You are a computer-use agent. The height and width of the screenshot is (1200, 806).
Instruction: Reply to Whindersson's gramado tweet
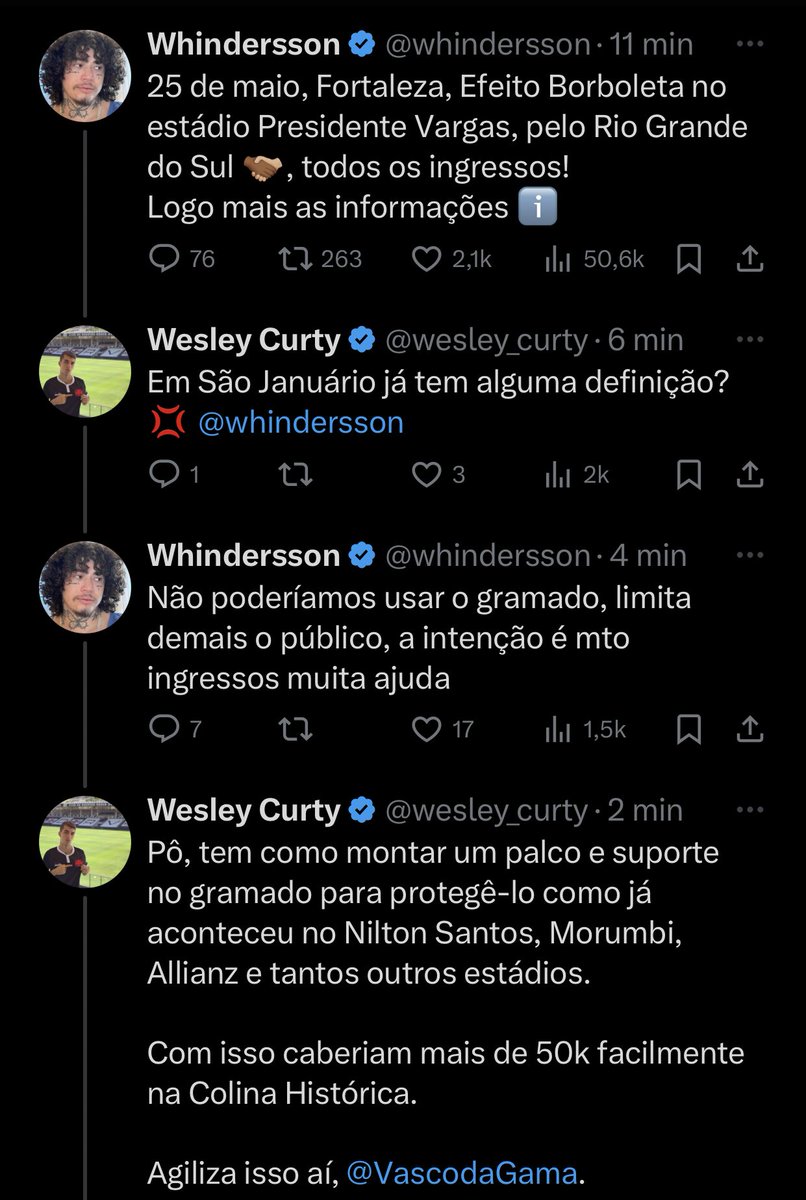pyautogui.click(x=163, y=730)
